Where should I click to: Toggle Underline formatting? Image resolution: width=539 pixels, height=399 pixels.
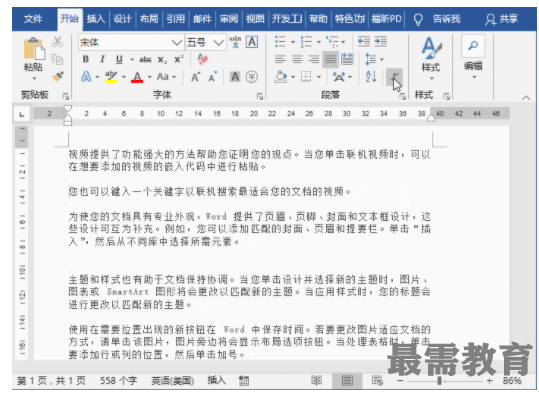tap(119, 59)
